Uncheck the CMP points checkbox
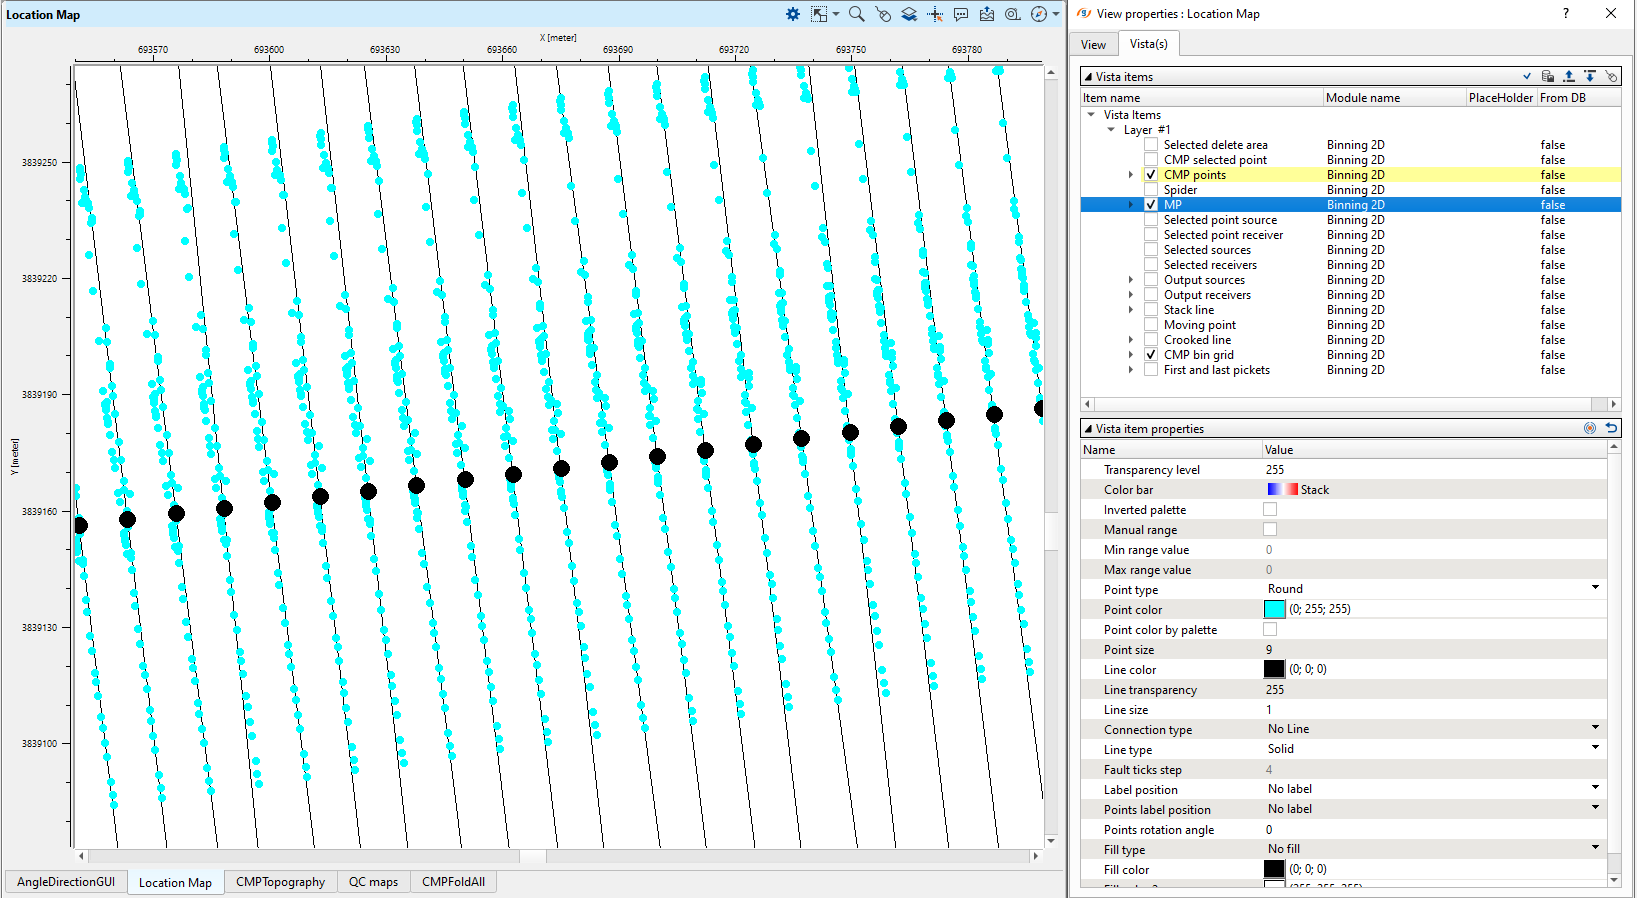Screen dimensions: 1637x898 1151,175
